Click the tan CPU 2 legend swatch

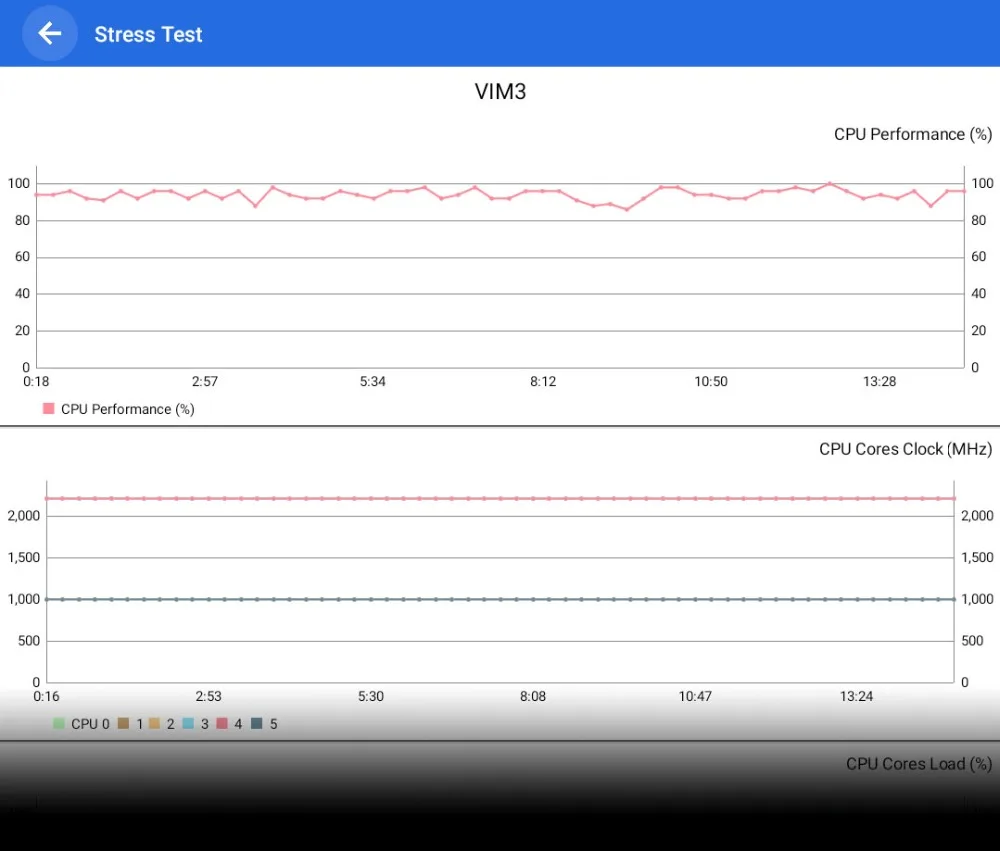154,723
